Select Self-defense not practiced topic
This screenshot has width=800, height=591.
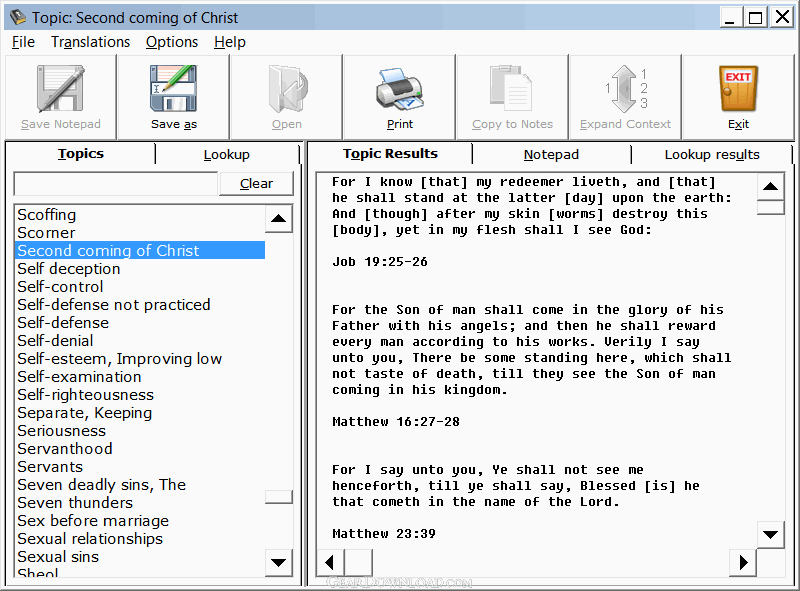coord(140,305)
